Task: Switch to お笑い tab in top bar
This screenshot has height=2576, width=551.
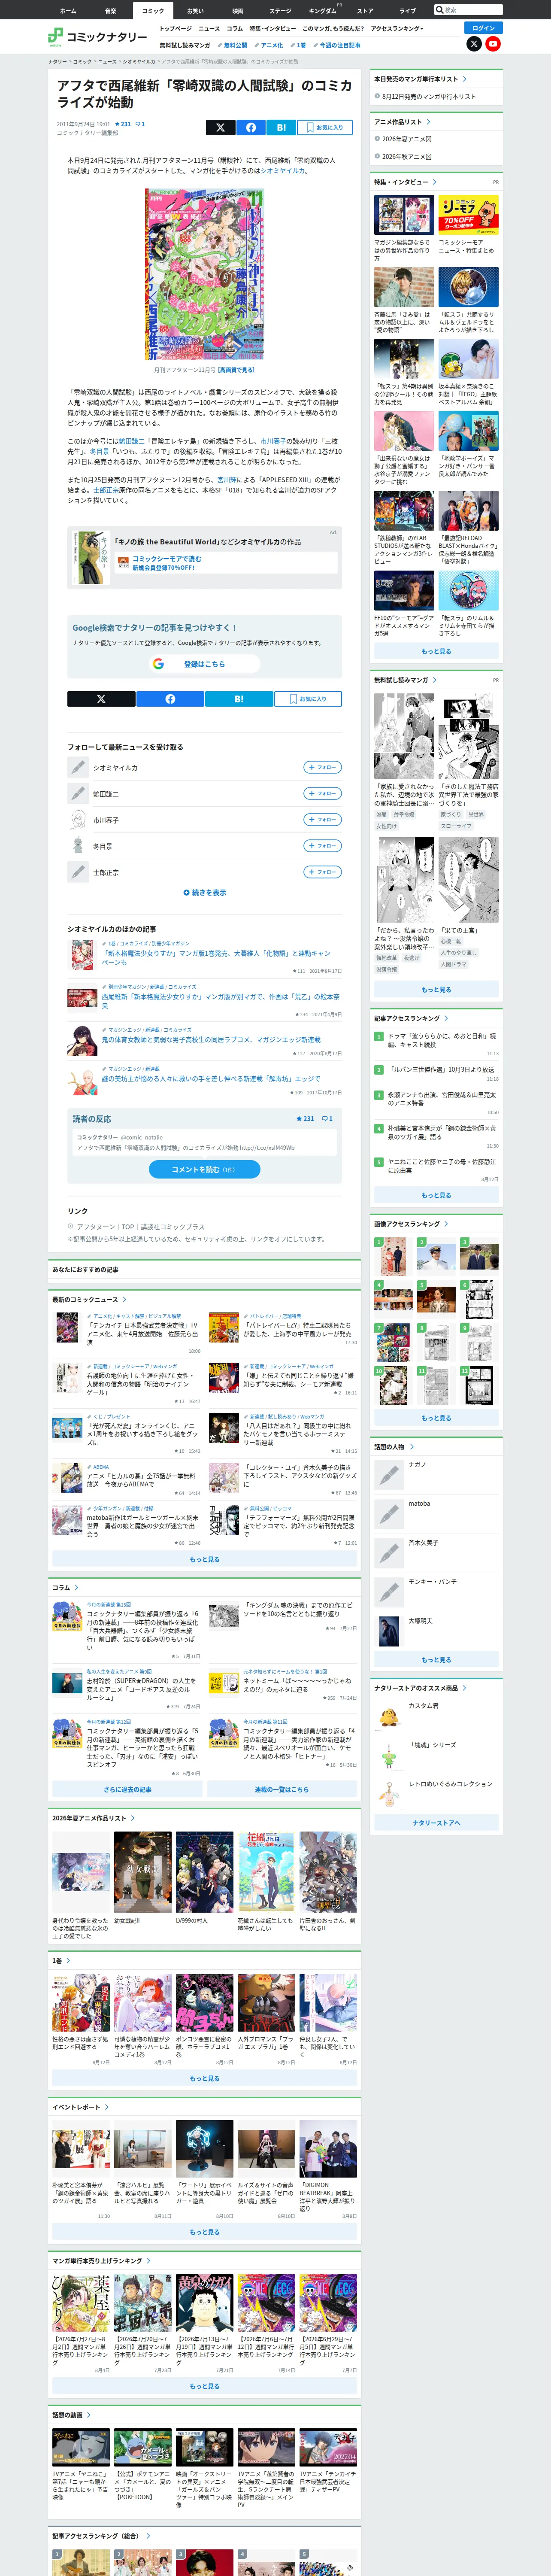Action: [x=195, y=11]
